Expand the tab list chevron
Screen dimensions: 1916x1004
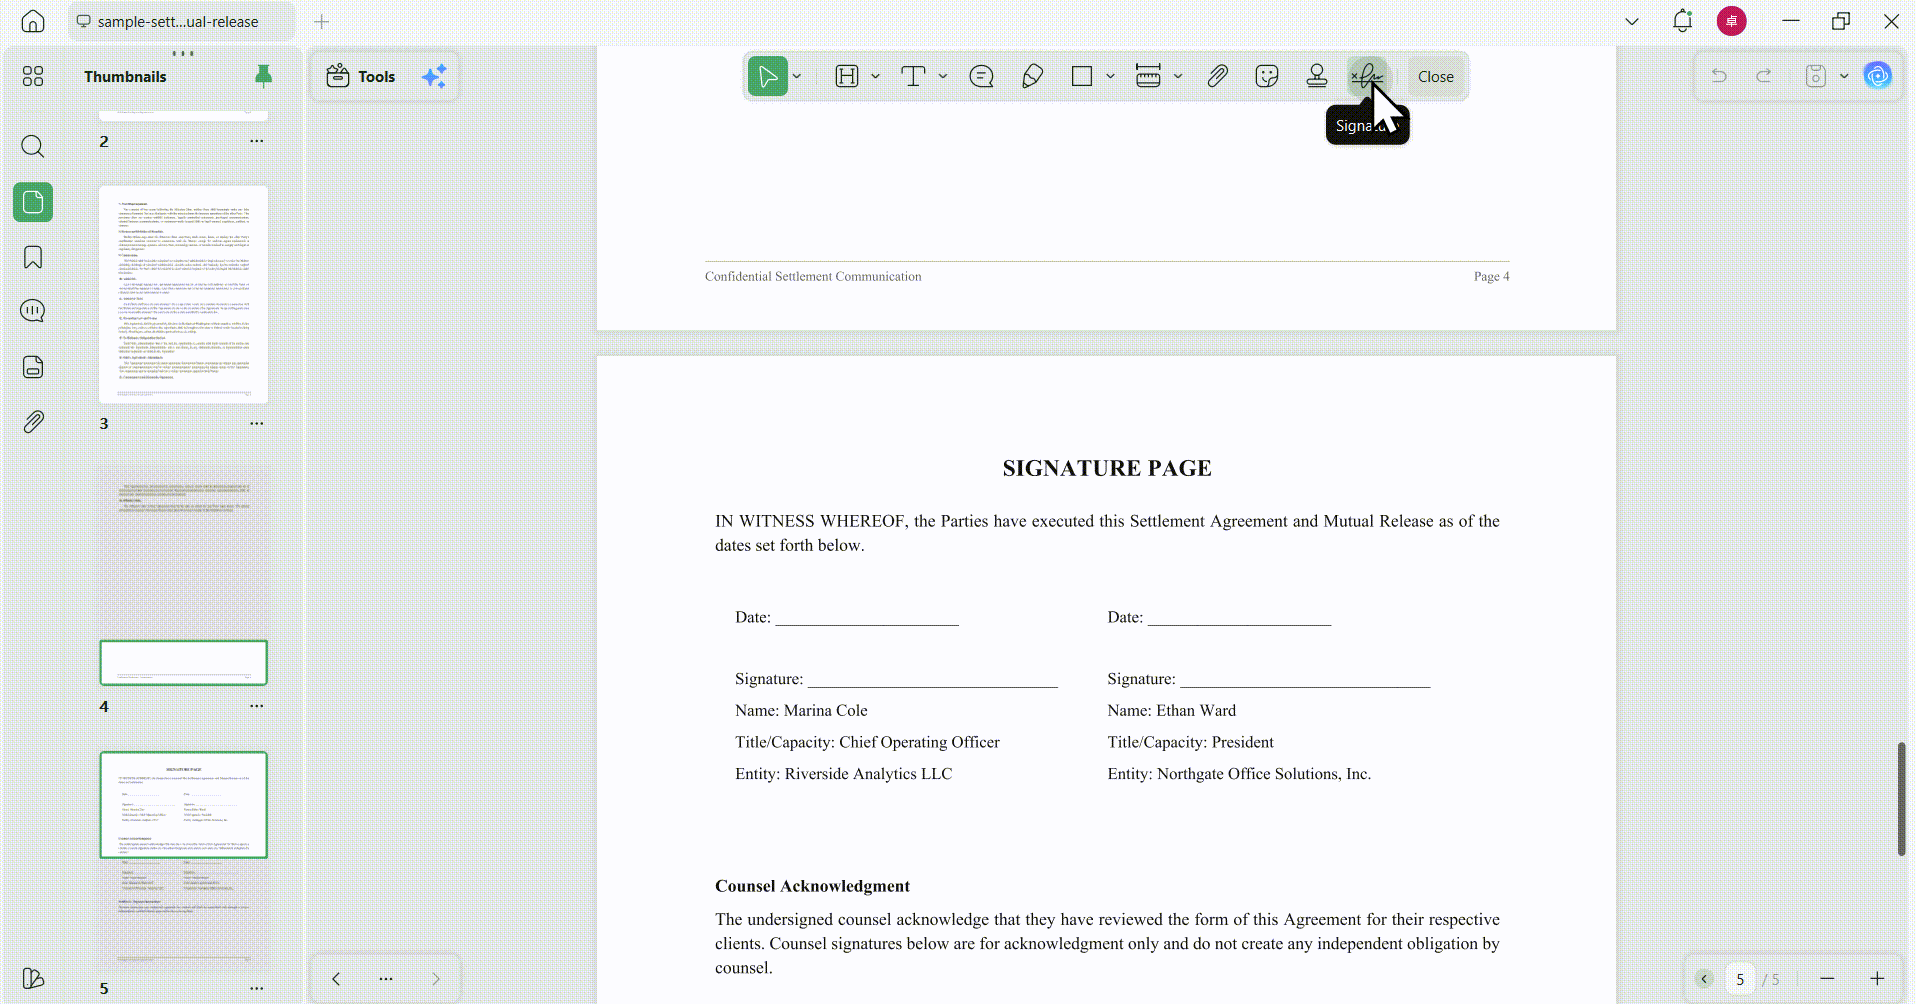point(1632,21)
